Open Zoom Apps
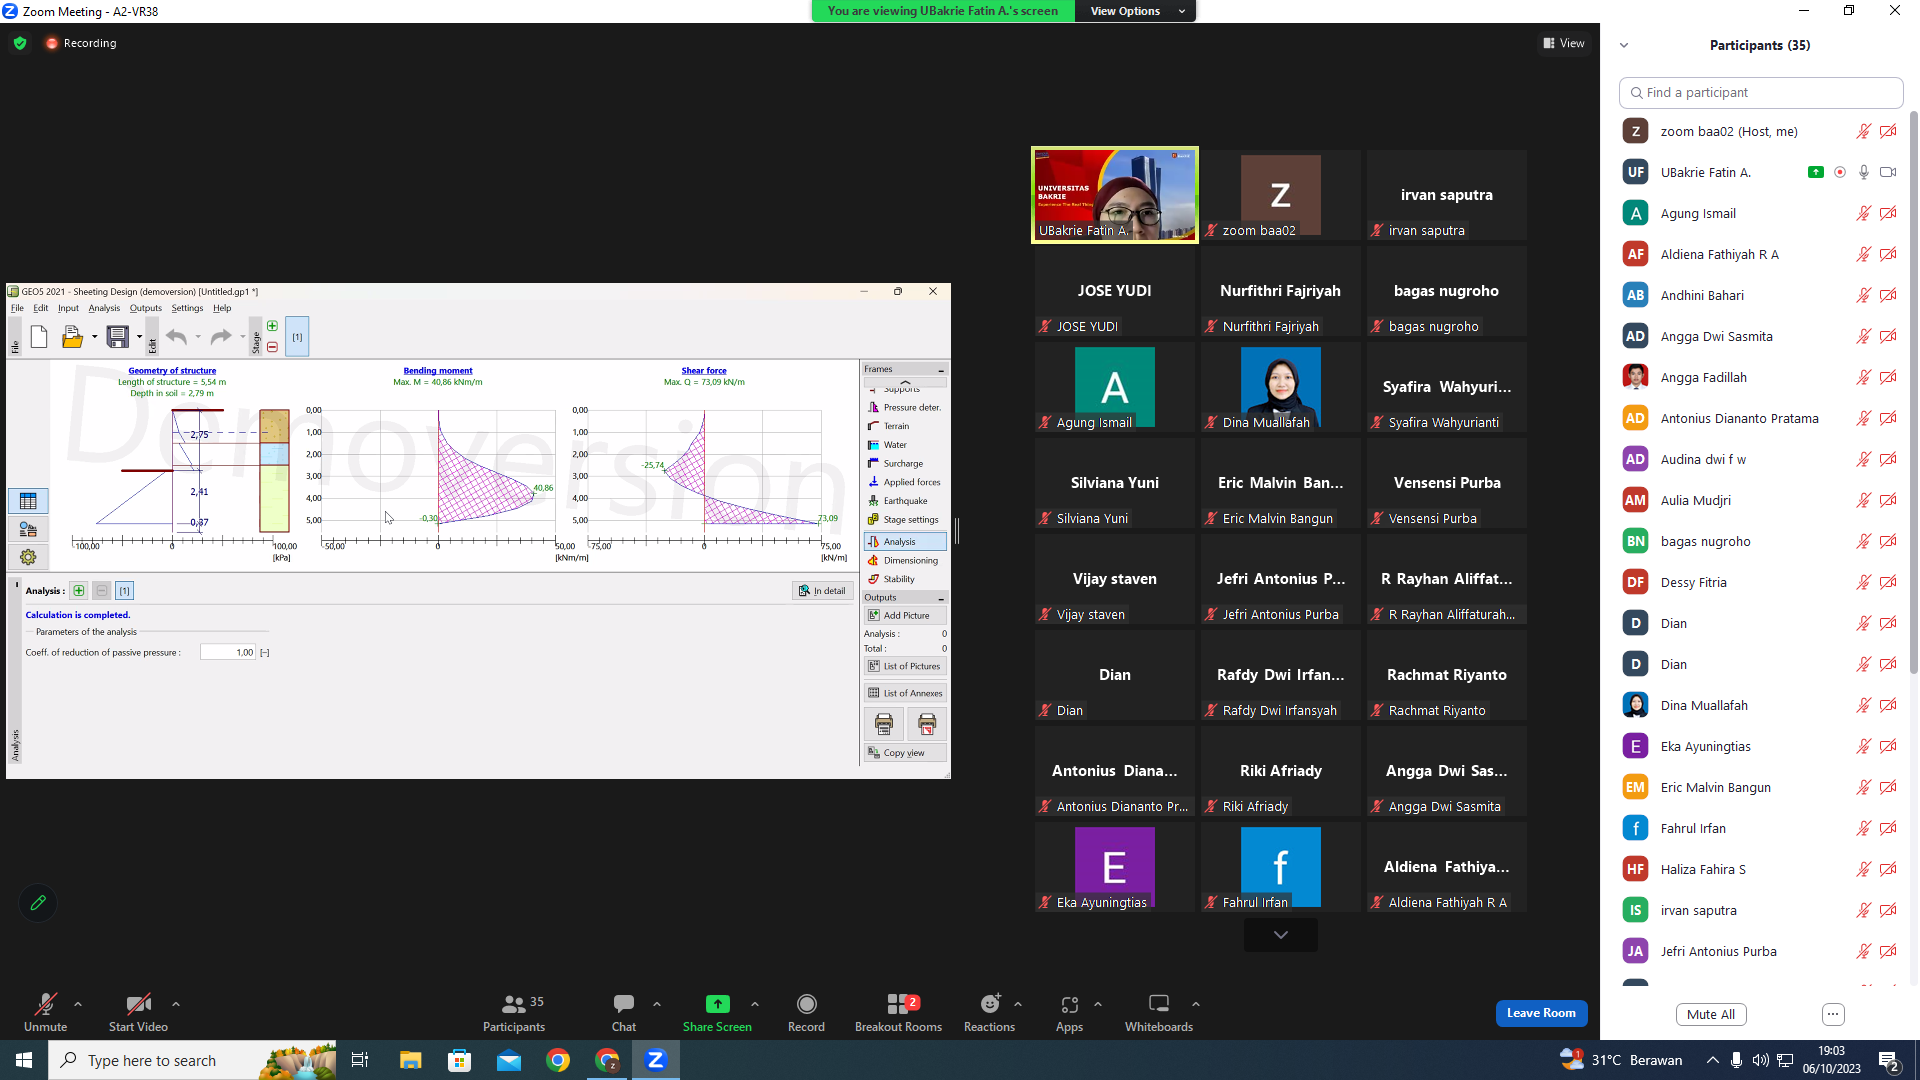The width and height of the screenshot is (1920, 1080). (x=1069, y=1012)
